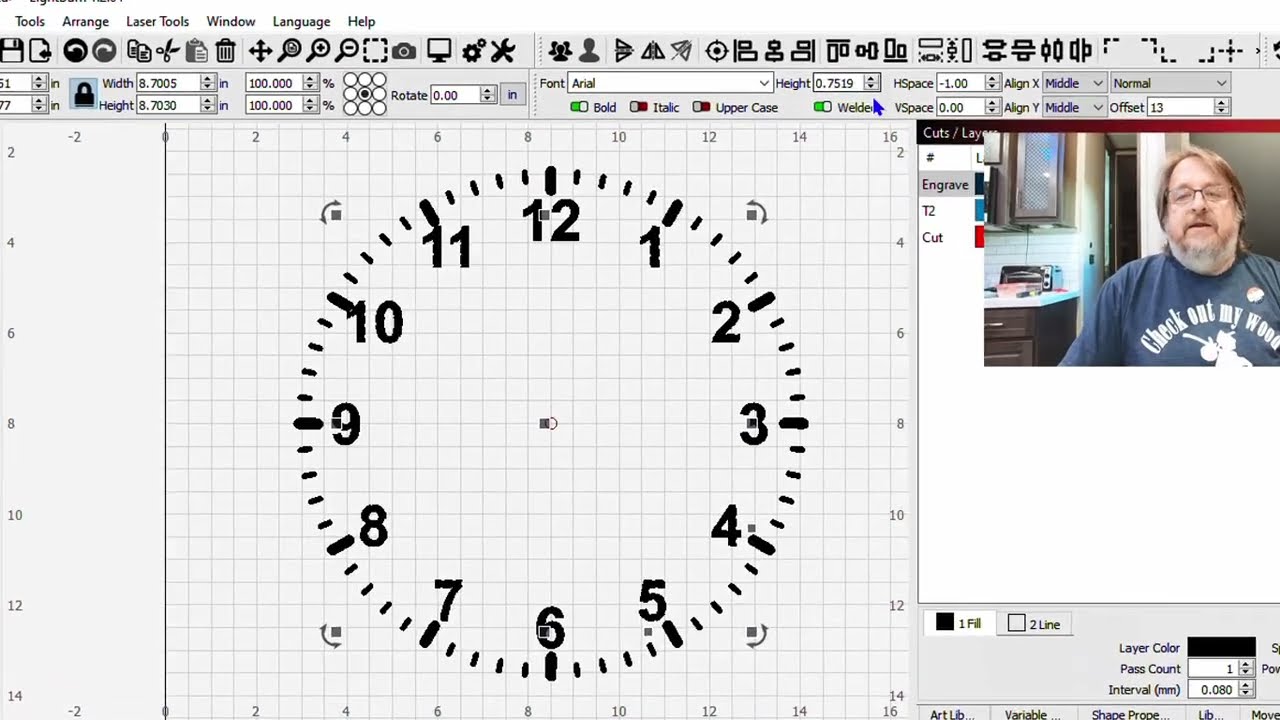Click the Save floppy disk icon
Viewport: 1280px width, 720px height.
tap(11, 50)
